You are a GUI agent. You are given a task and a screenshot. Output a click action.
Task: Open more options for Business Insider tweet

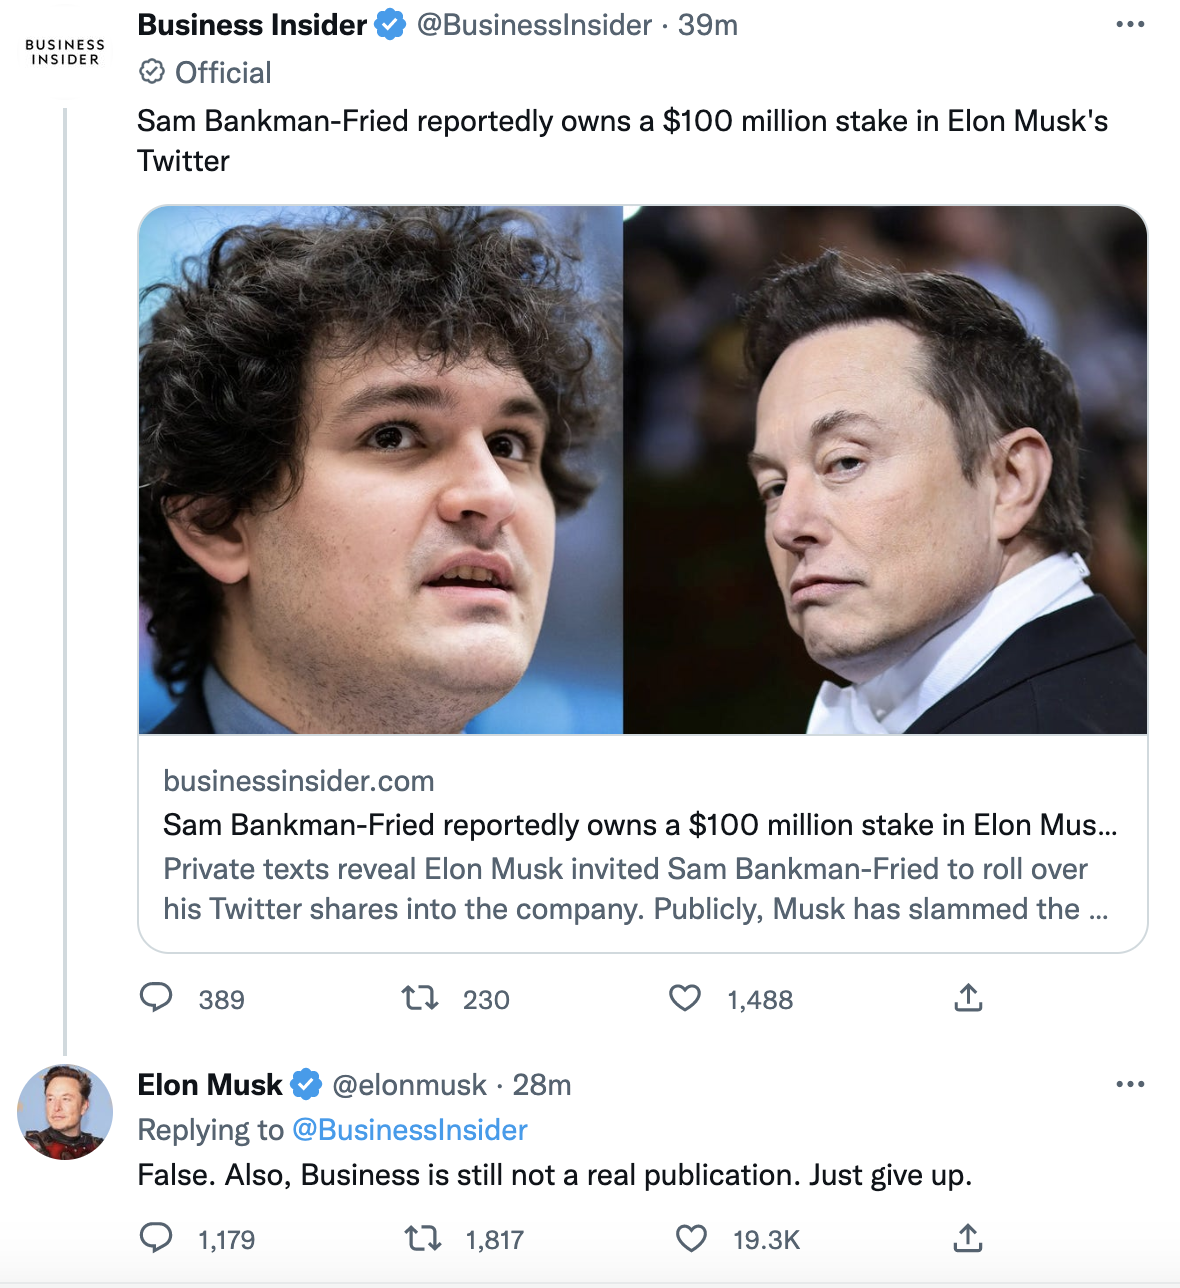(1130, 24)
